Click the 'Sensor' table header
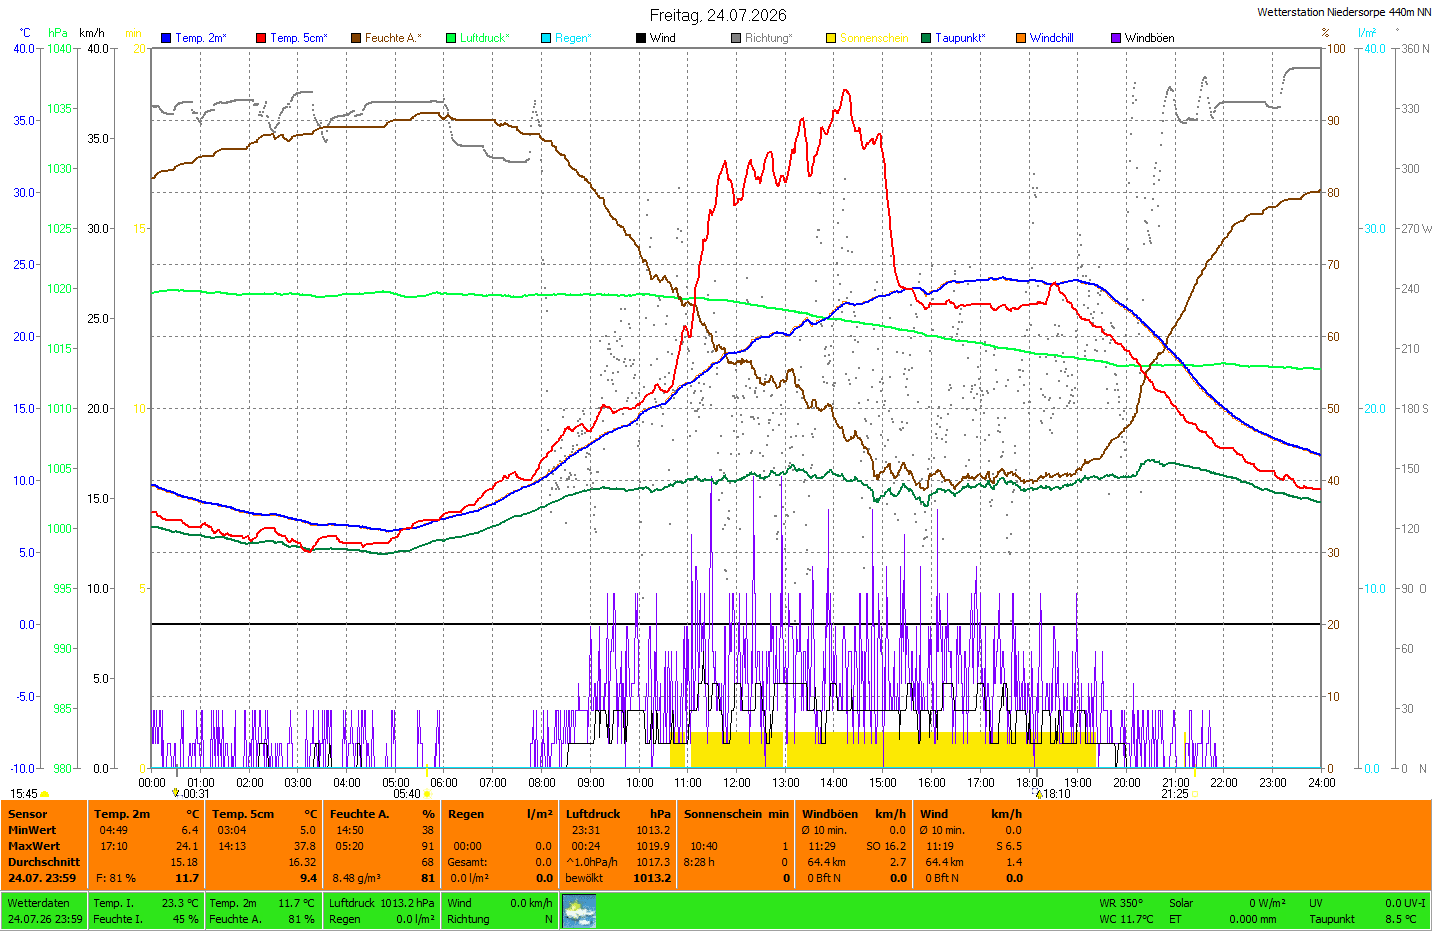The width and height of the screenshot is (1432, 931). pos(28,814)
